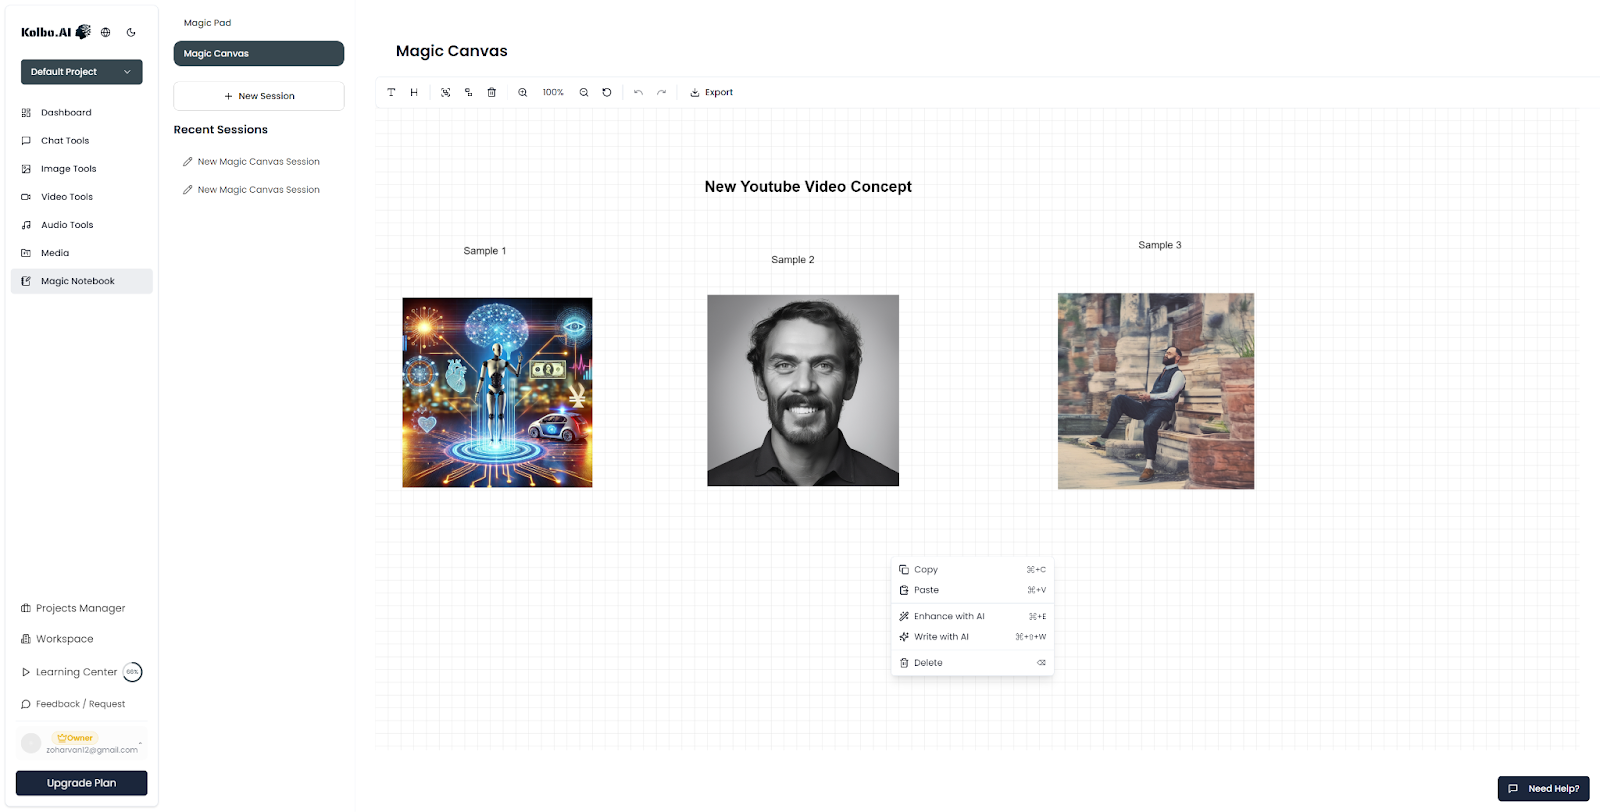Click the trash icon in canvas toolbar
The width and height of the screenshot is (1600, 812).
pyautogui.click(x=491, y=92)
